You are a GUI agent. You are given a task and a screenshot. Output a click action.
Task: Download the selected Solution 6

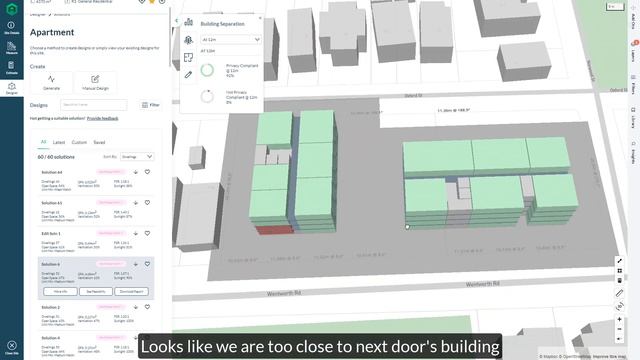click(x=136, y=264)
